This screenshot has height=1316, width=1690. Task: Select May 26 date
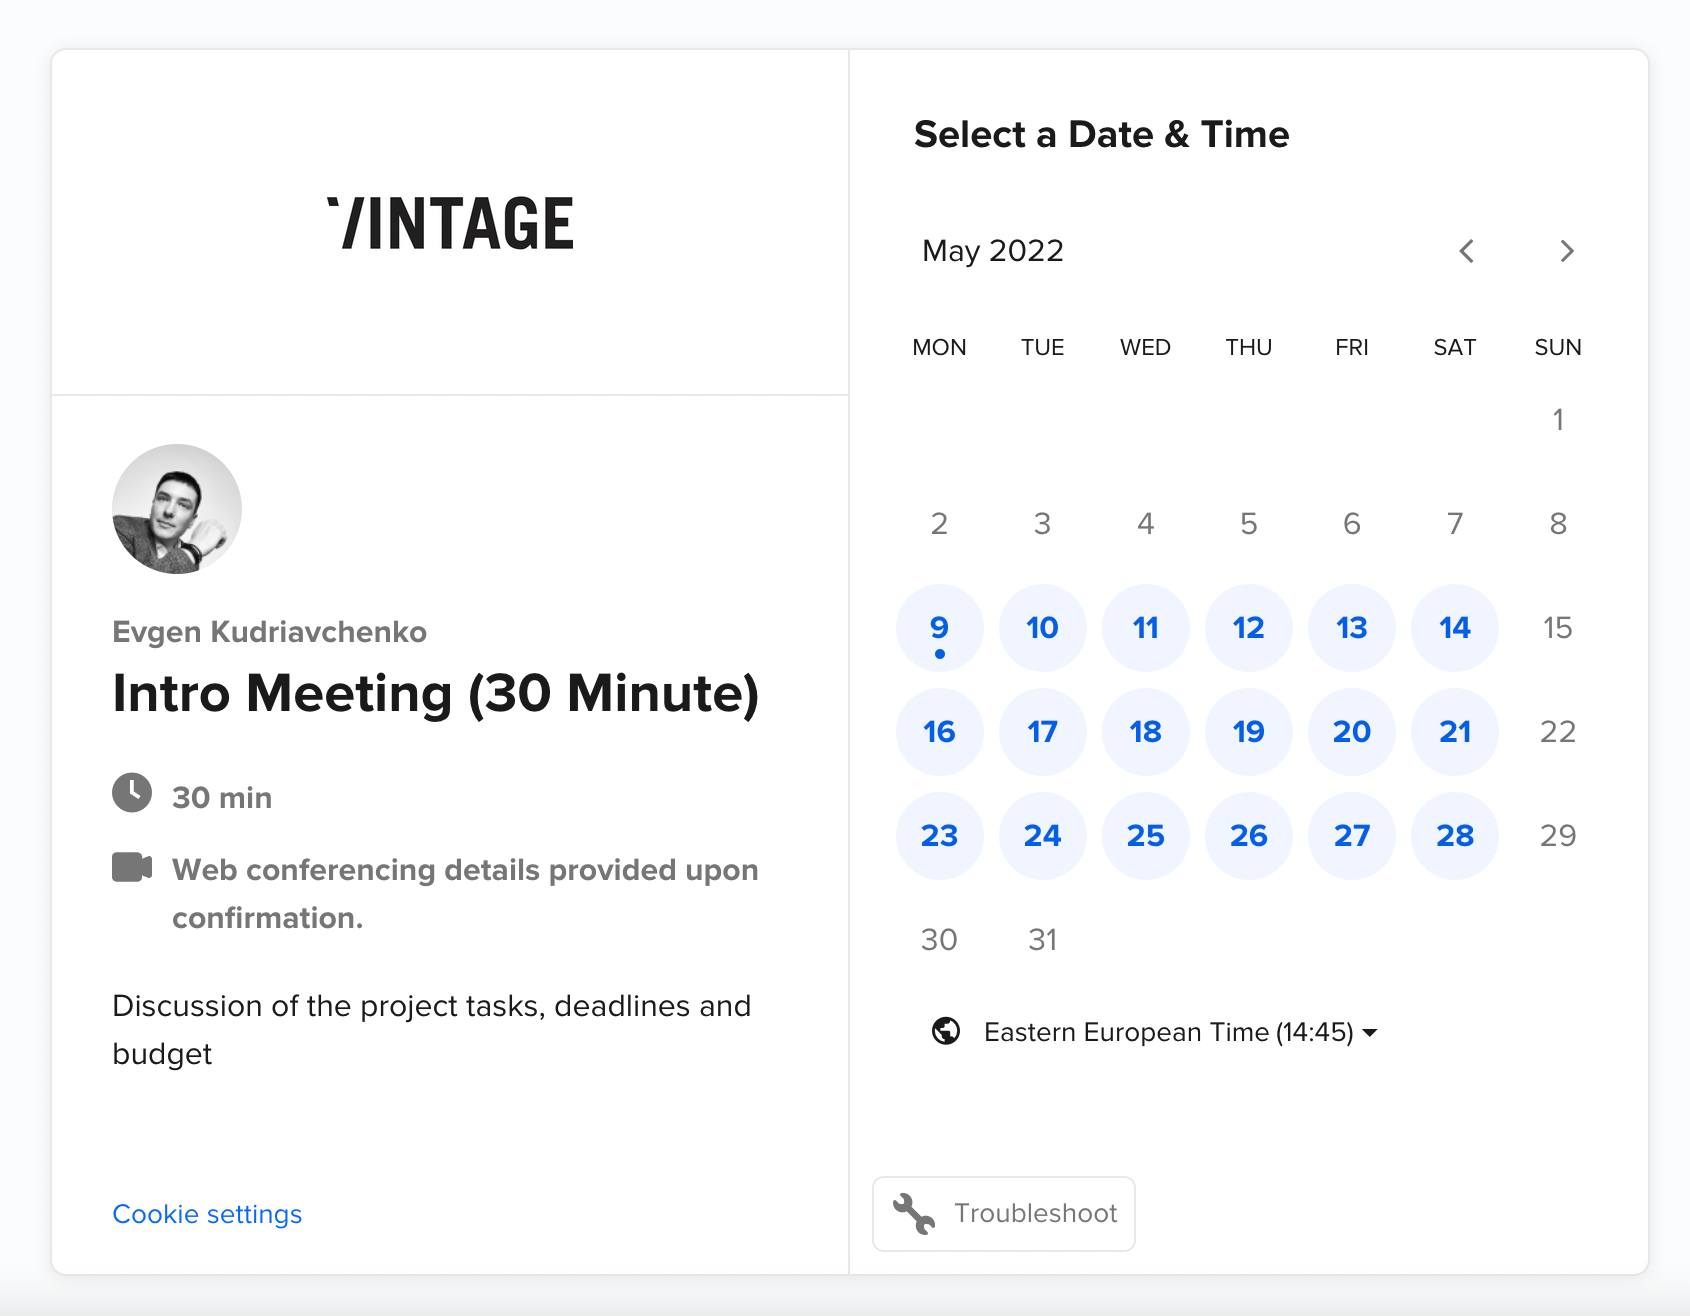1248,836
